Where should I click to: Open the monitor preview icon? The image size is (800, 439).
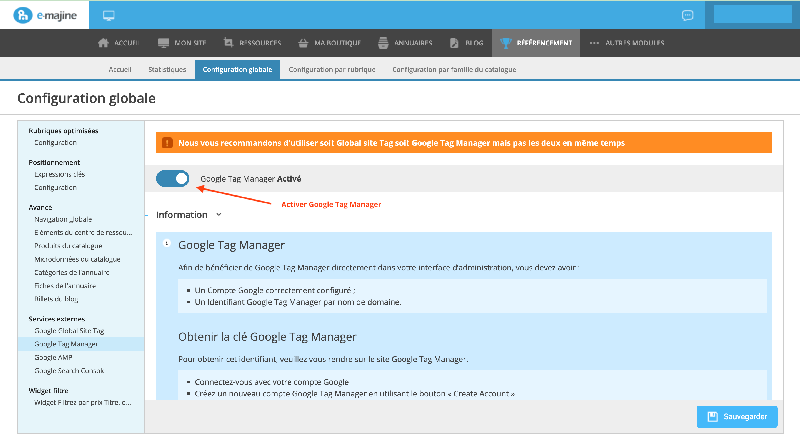tap(109, 16)
